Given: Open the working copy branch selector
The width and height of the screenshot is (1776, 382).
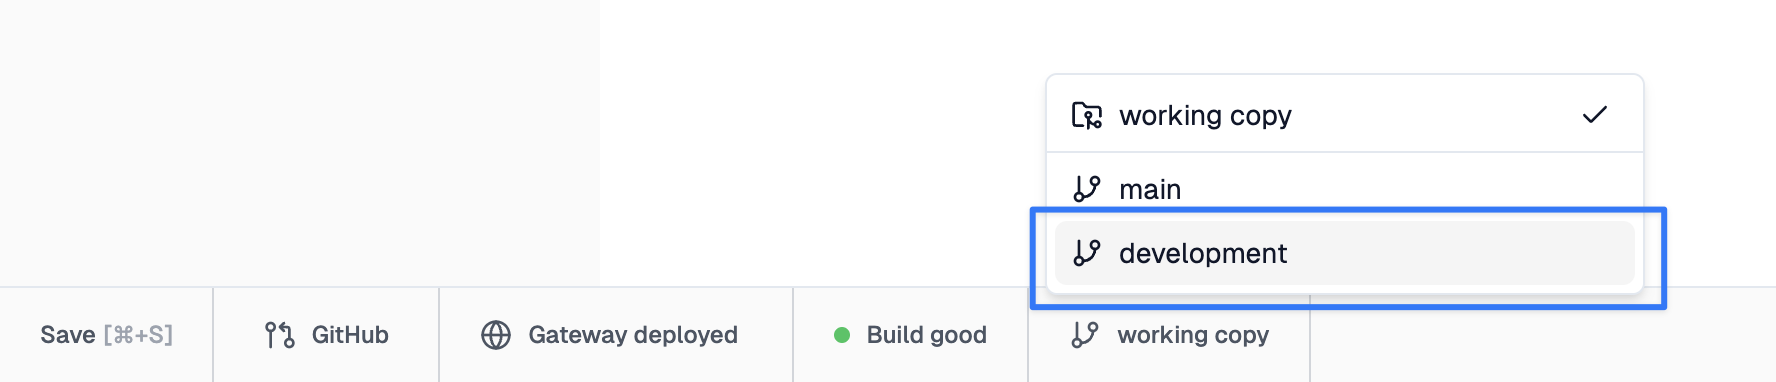Looking at the screenshot, I should 1169,335.
